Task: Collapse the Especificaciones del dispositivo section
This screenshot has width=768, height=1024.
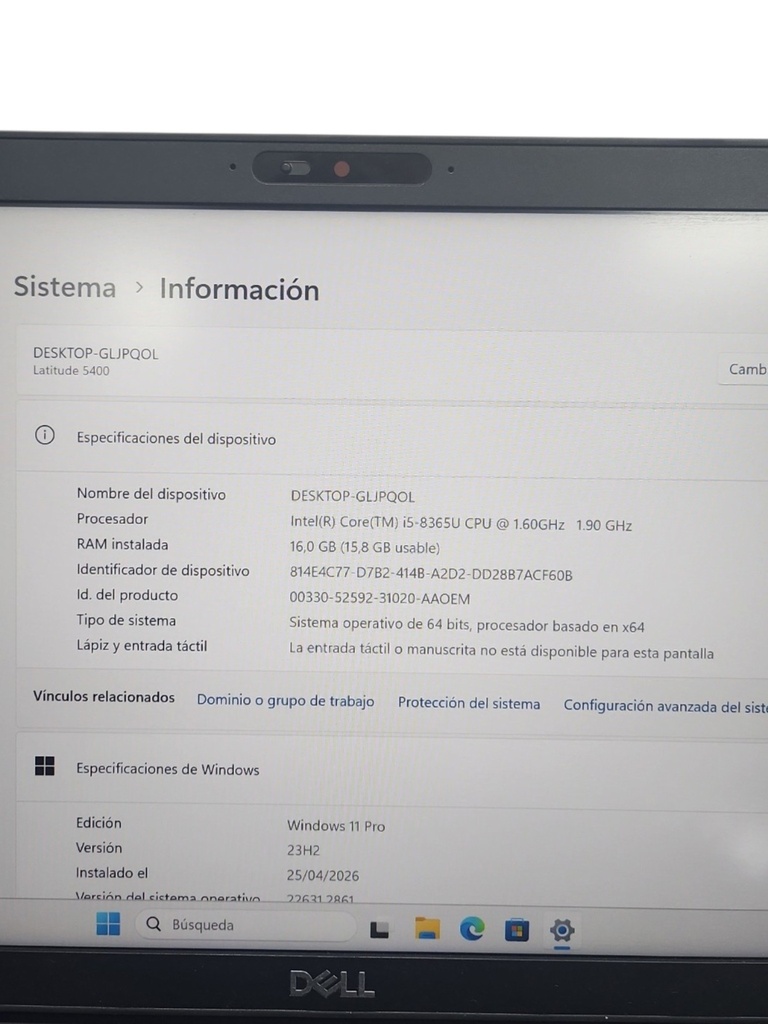Action: [x=392, y=438]
